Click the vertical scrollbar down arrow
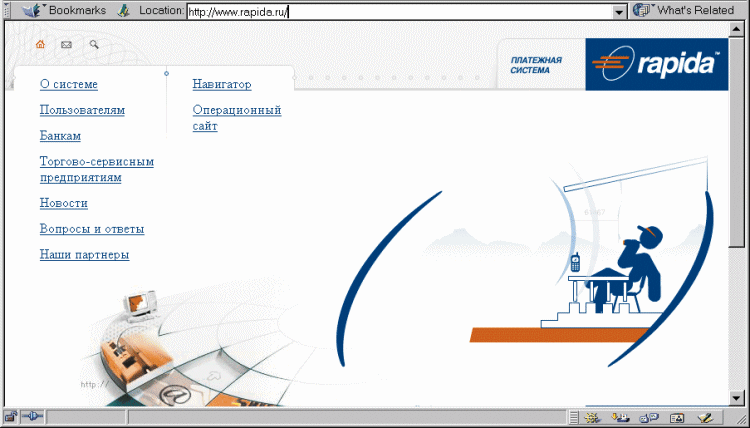Viewport: 750px width, 428px height. click(x=737, y=397)
